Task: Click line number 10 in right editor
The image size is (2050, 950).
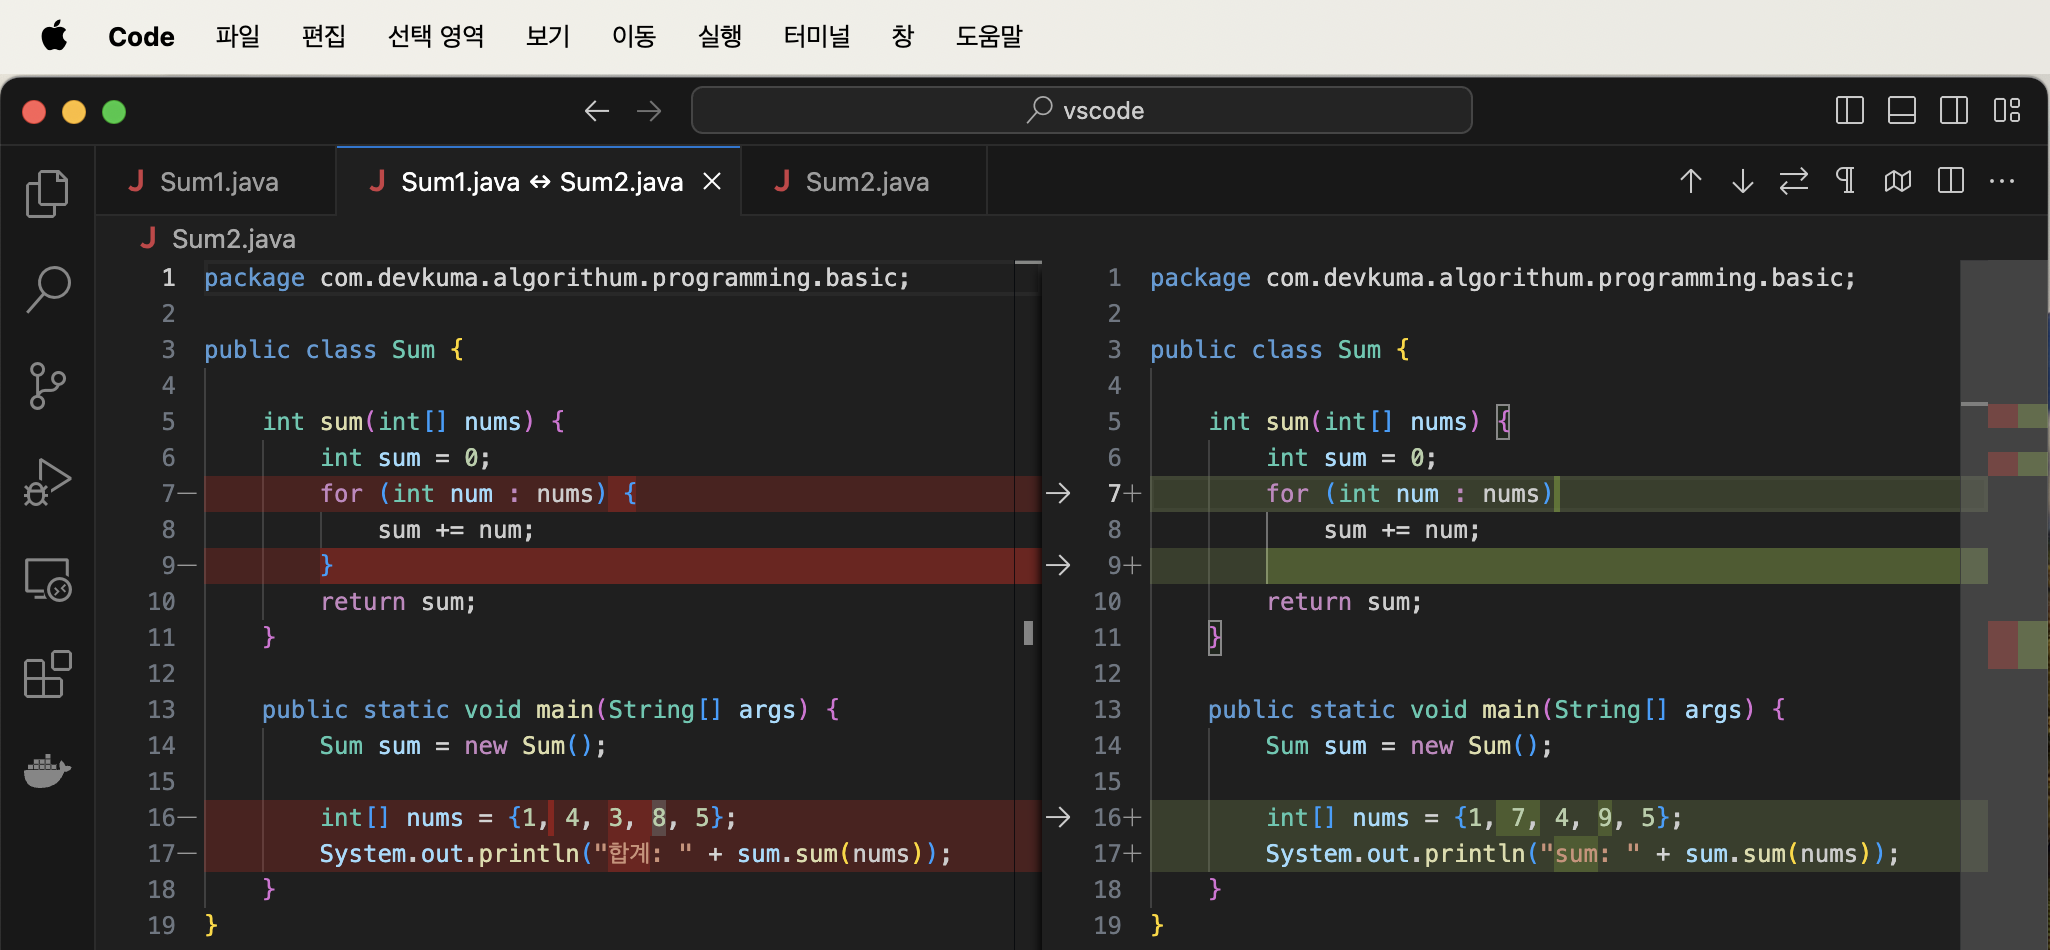Action: (1107, 601)
